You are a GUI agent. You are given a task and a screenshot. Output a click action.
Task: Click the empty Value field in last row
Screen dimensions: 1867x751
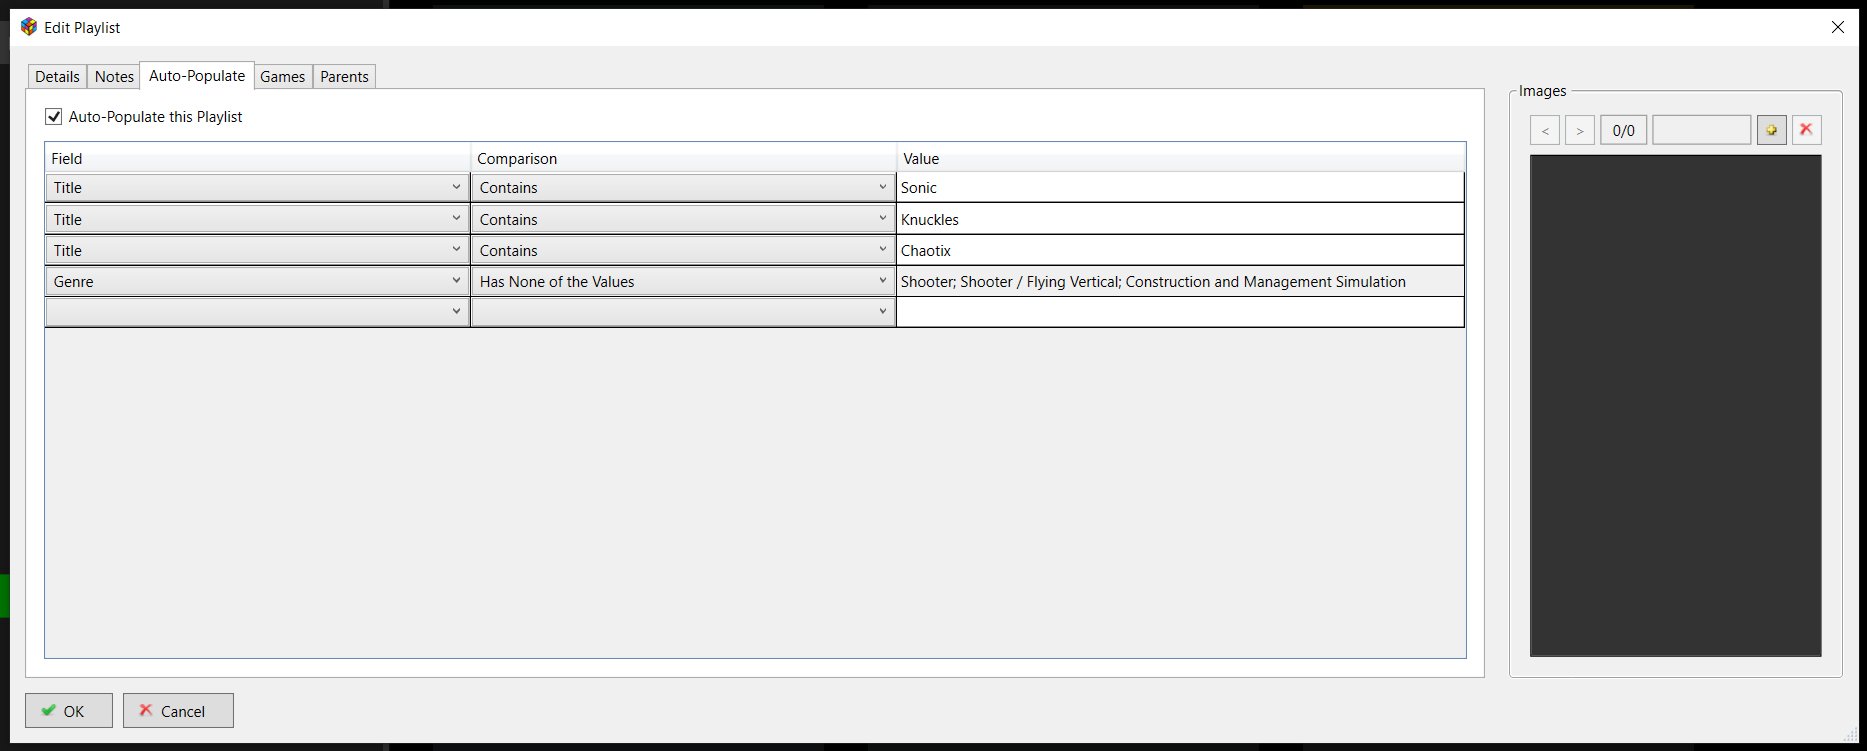coord(1180,312)
